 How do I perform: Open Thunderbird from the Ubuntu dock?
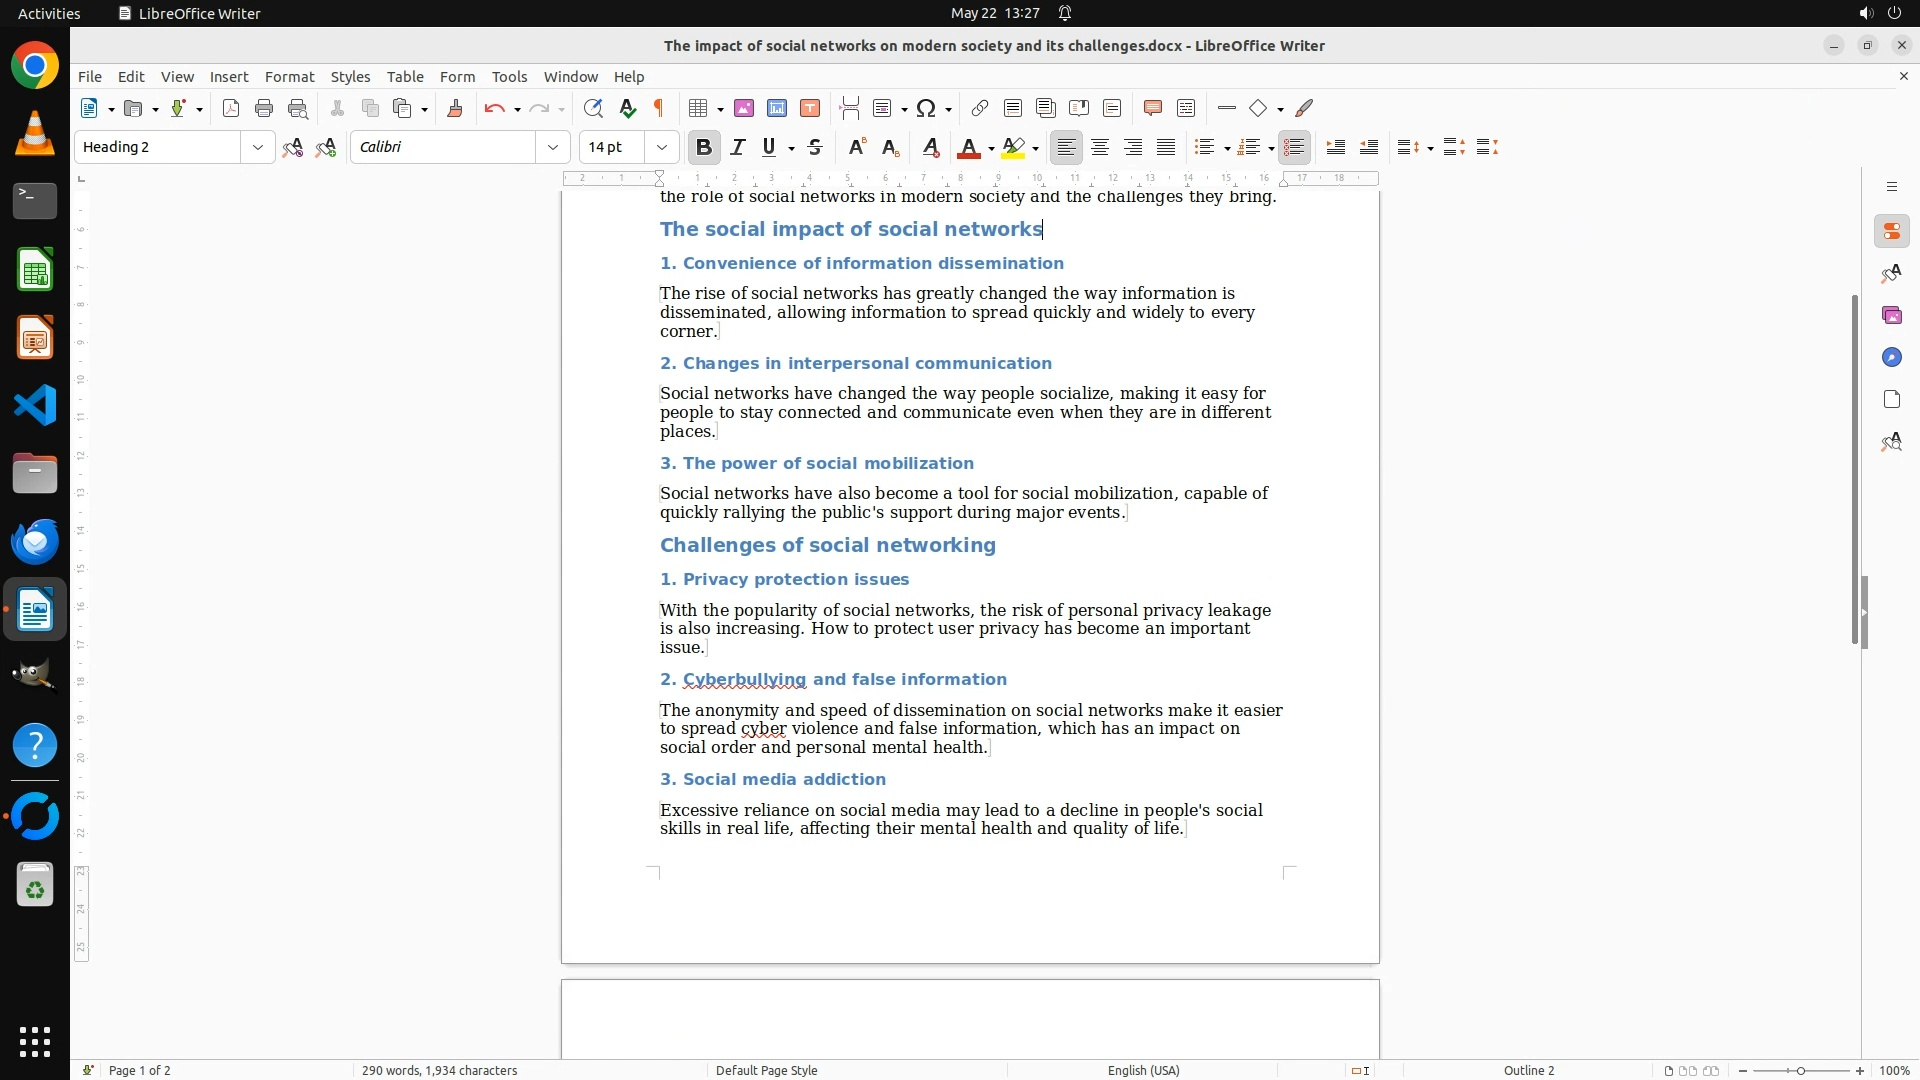pyautogui.click(x=35, y=542)
